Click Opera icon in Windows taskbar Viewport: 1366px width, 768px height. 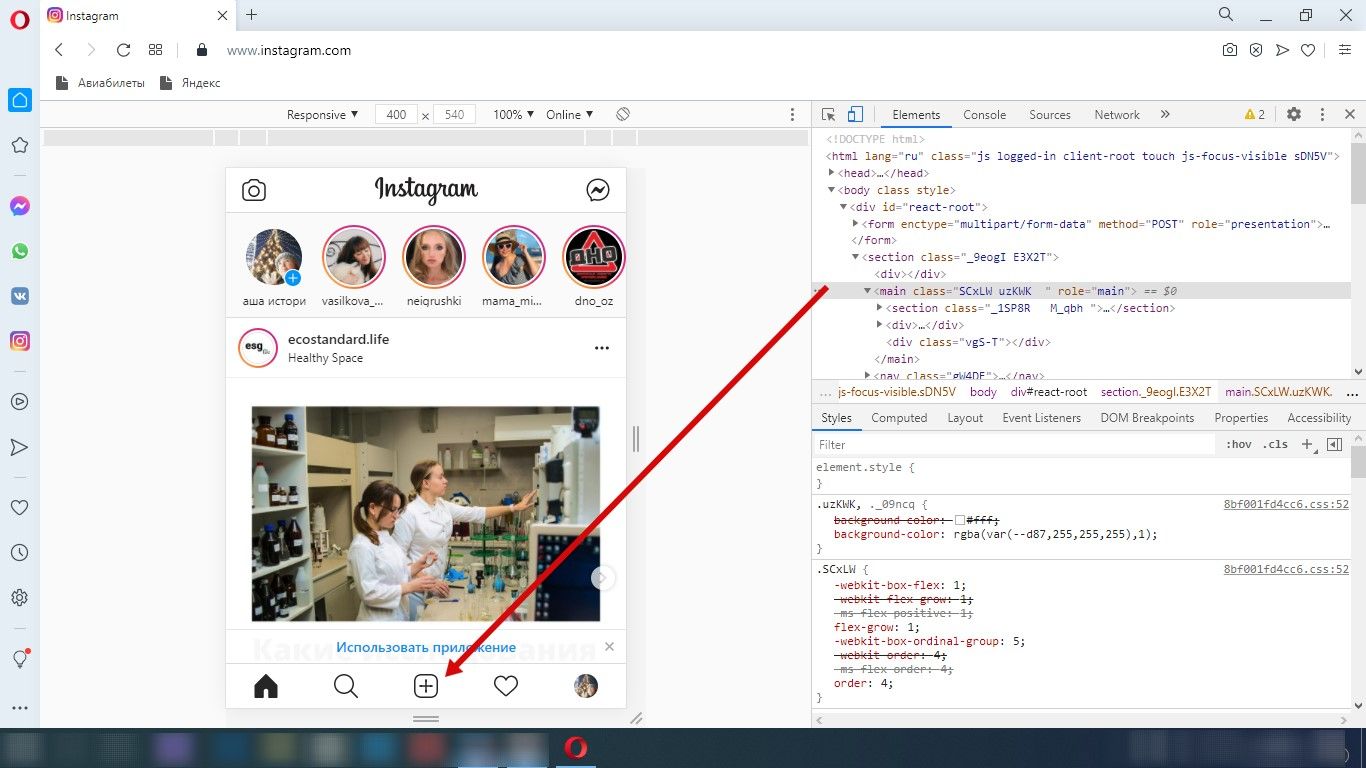575,748
